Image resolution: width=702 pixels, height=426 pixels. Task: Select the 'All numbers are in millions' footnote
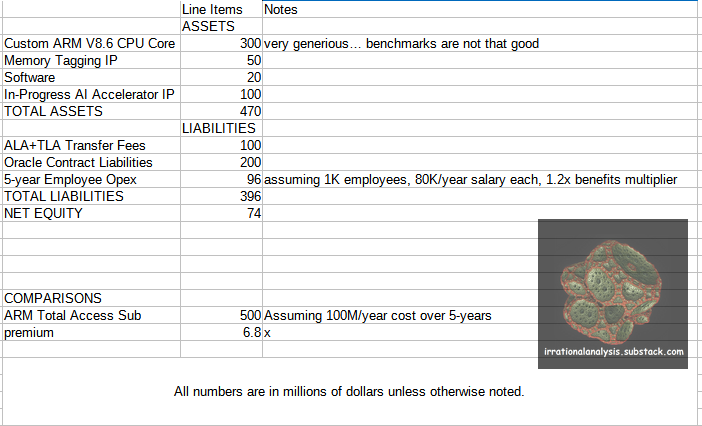[x=349, y=392]
